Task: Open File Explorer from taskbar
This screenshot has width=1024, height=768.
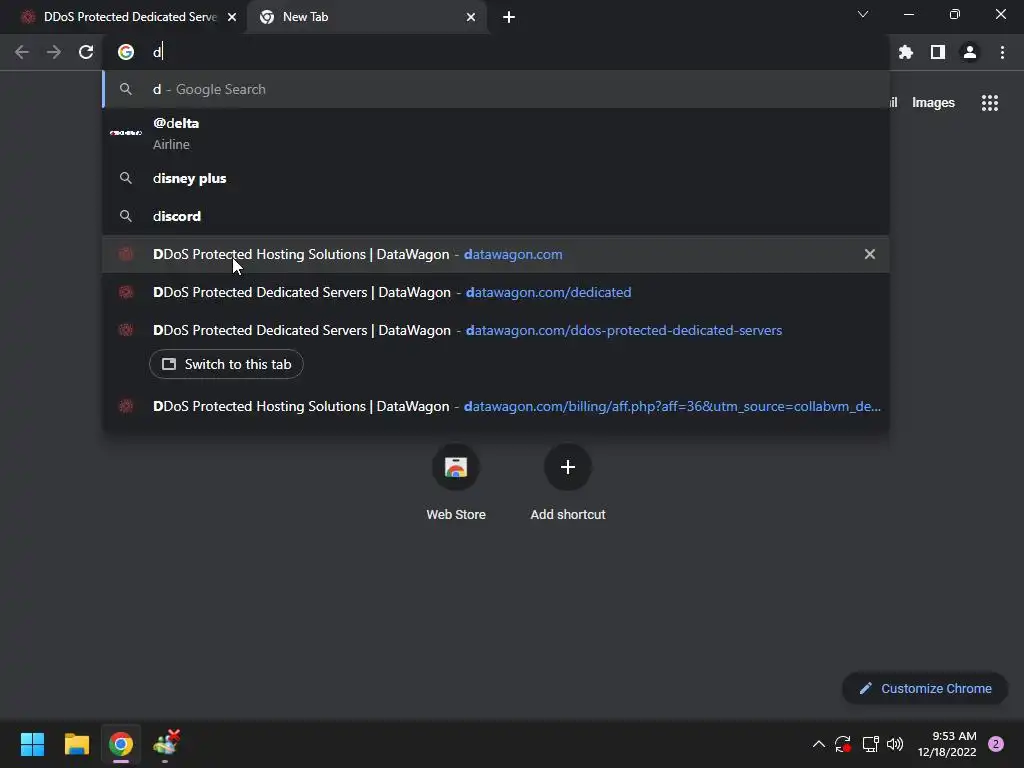Action: pos(76,744)
